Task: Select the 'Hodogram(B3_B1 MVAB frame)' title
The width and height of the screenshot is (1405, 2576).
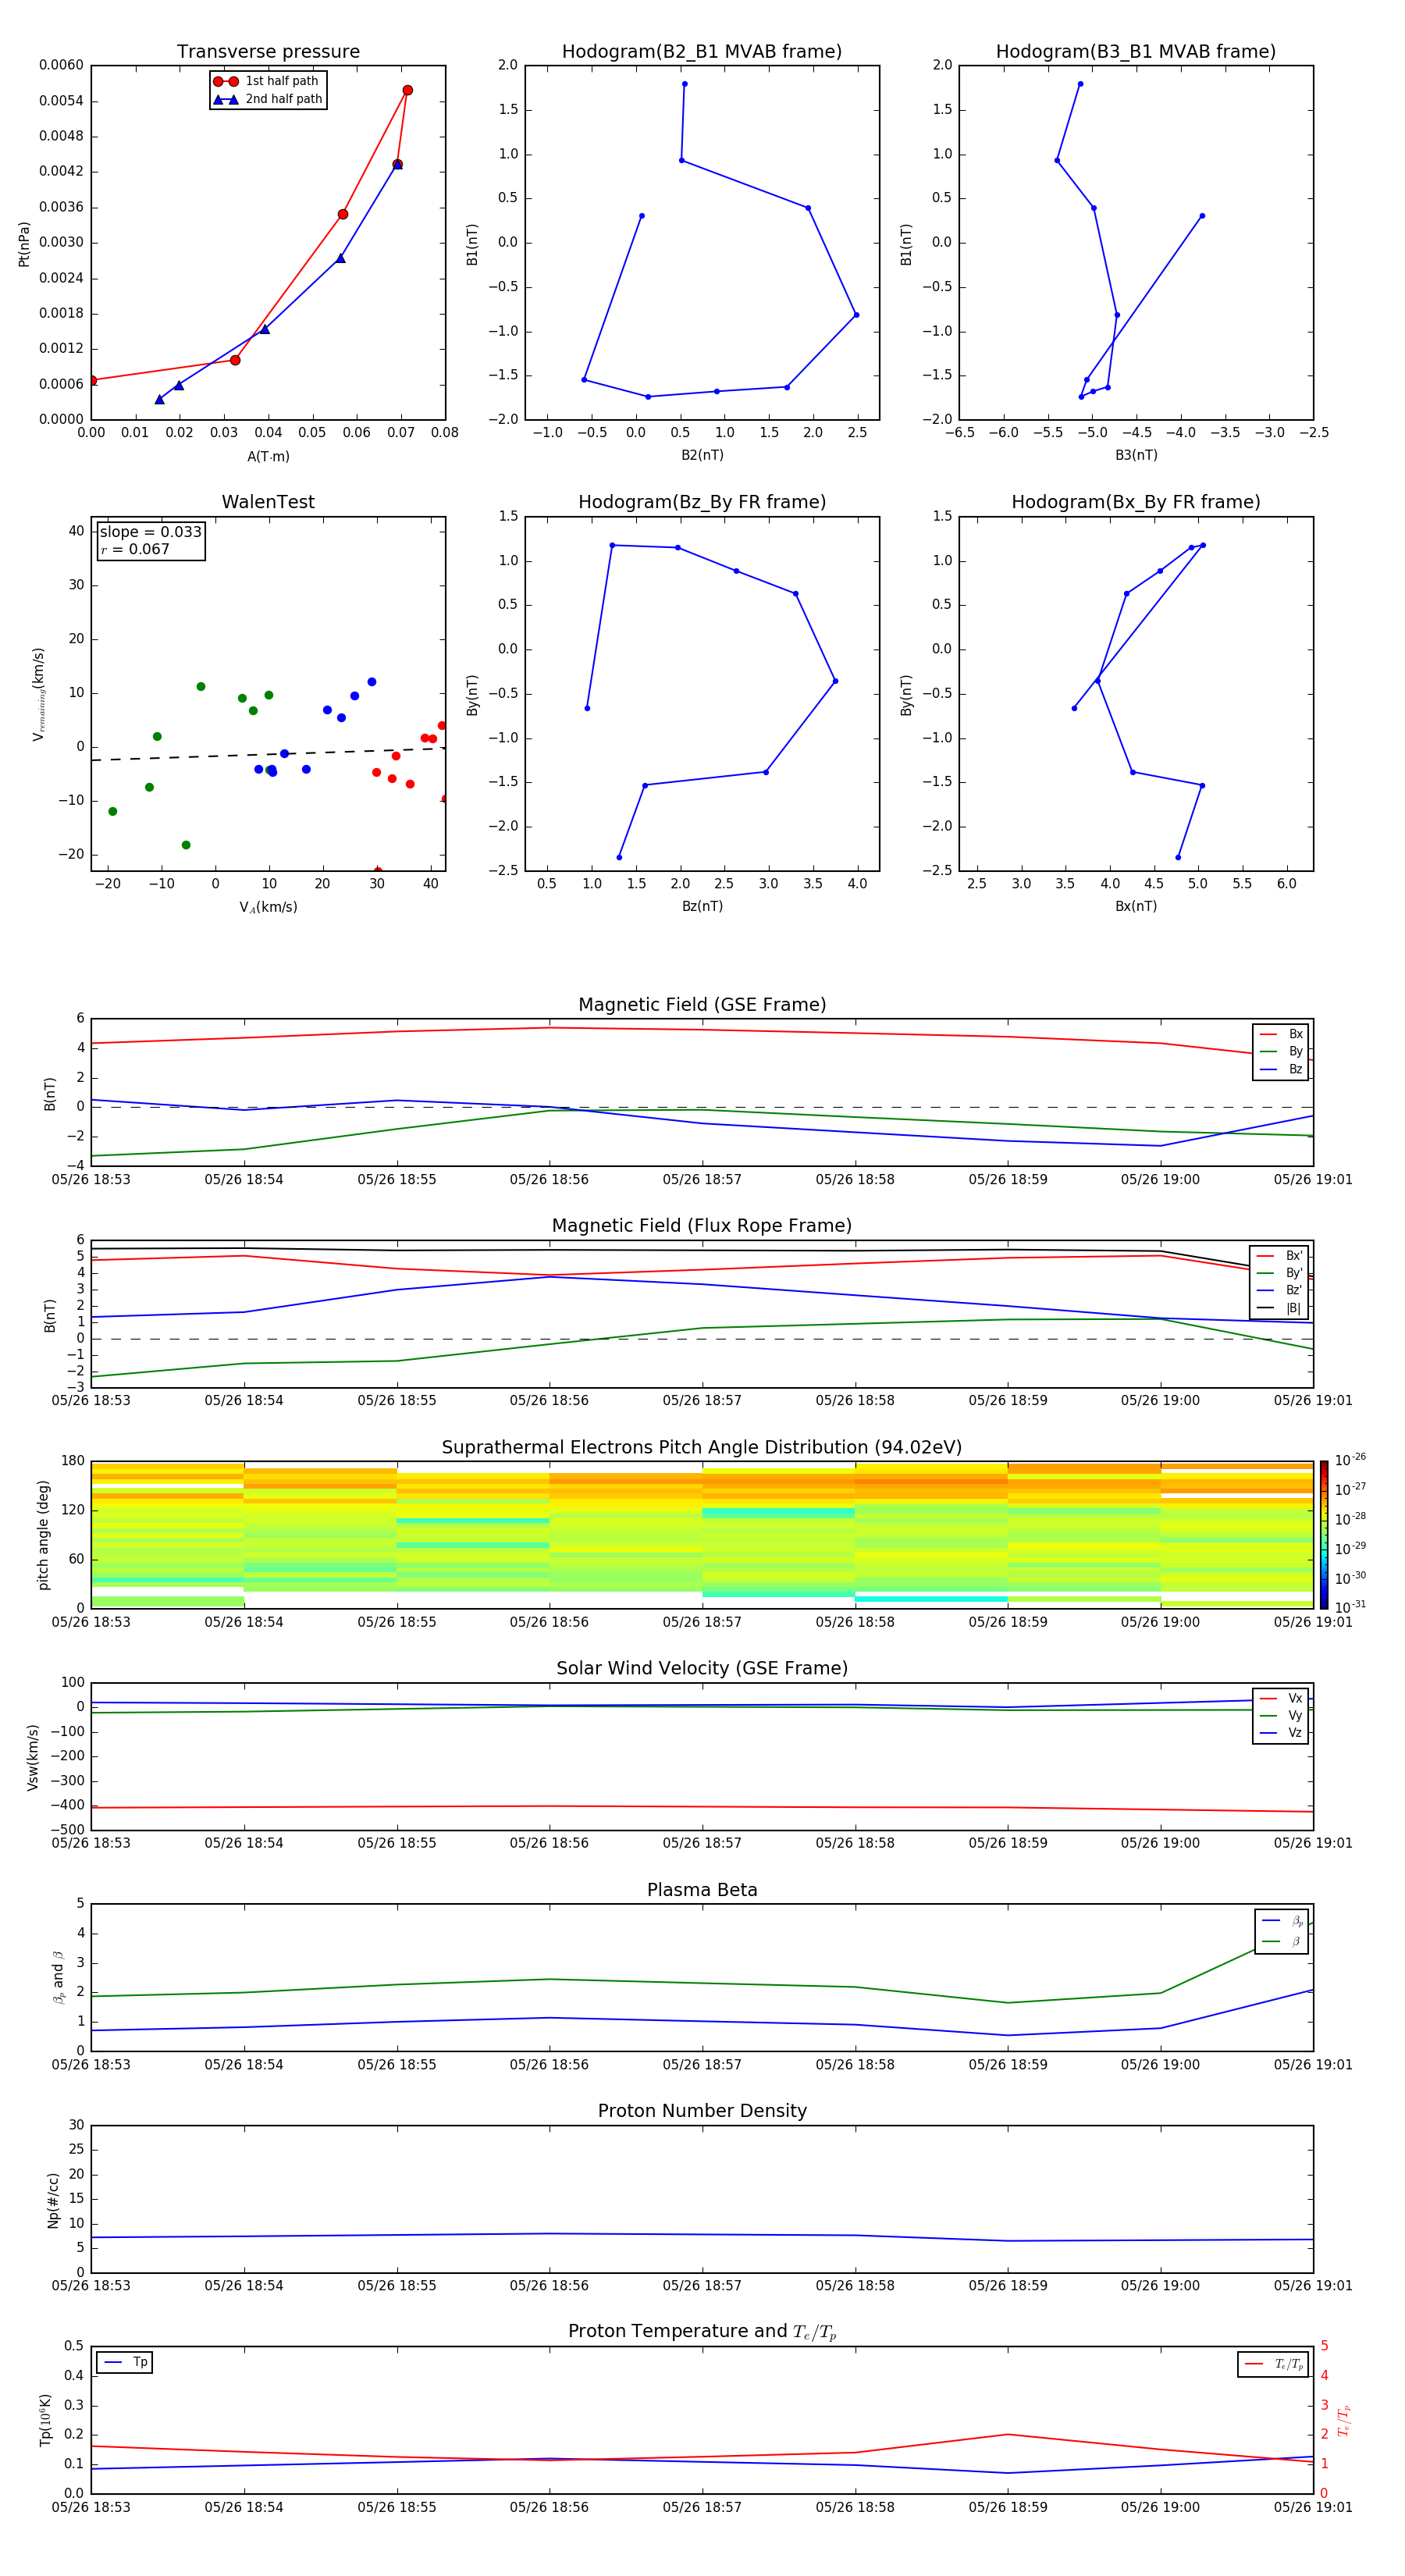Action: pyautogui.click(x=1136, y=52)
